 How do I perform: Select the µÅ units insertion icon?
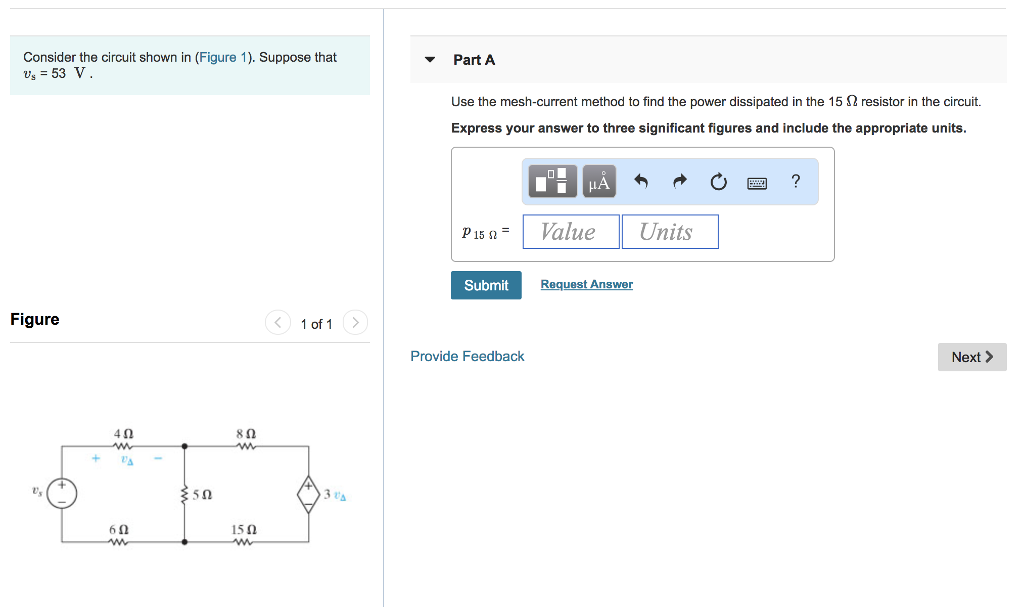pos(598,181)
